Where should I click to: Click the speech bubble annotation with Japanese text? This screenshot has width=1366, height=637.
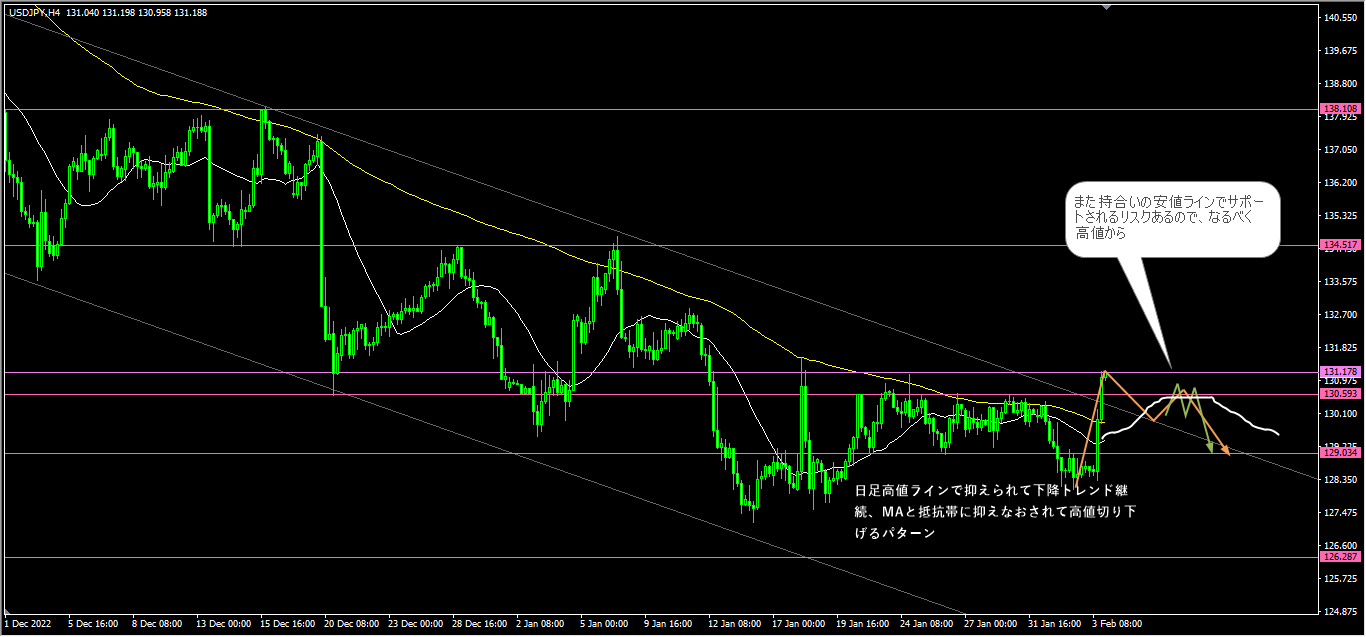tap(1171, 219)
